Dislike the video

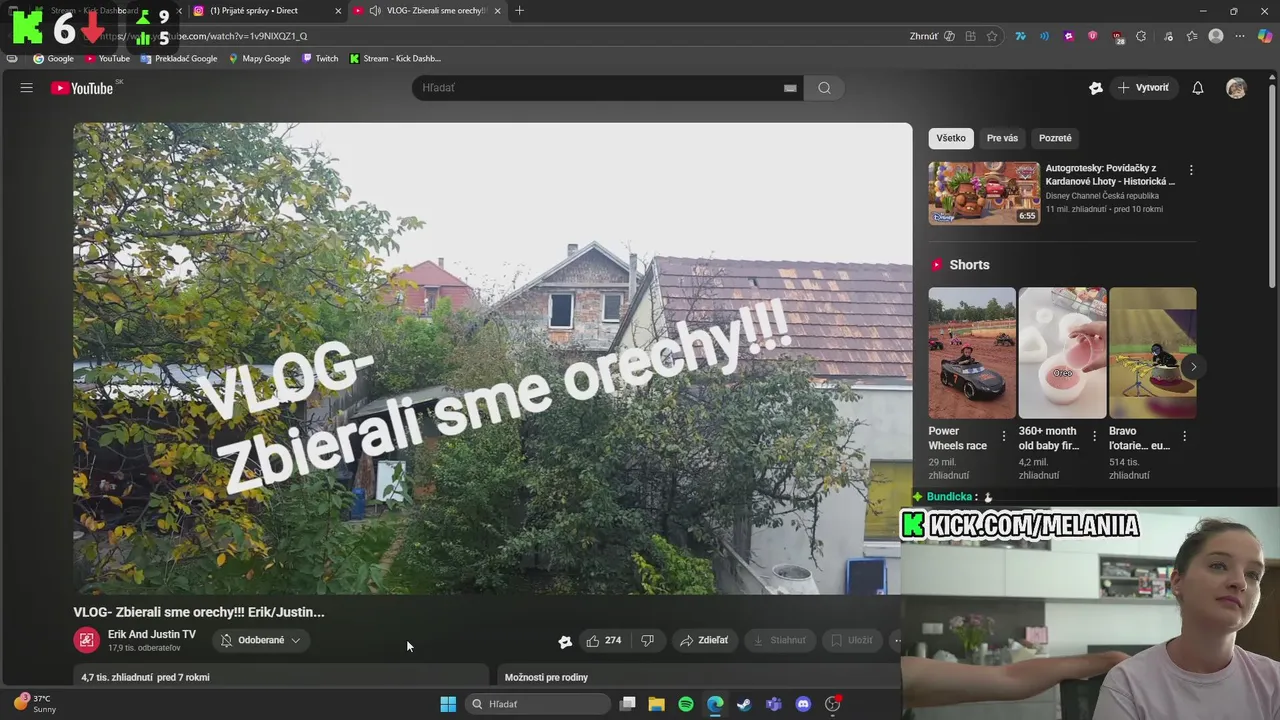click(647, 640)
